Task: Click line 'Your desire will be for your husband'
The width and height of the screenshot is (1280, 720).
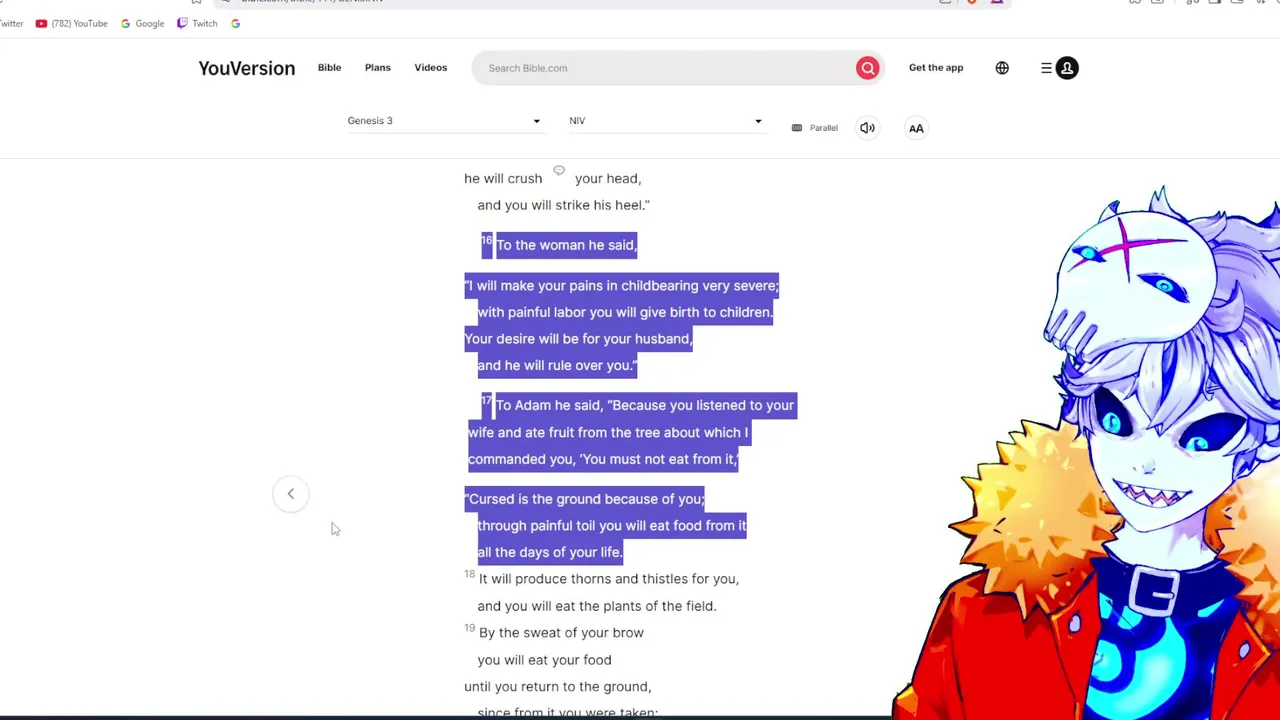Action: (579, 339)
